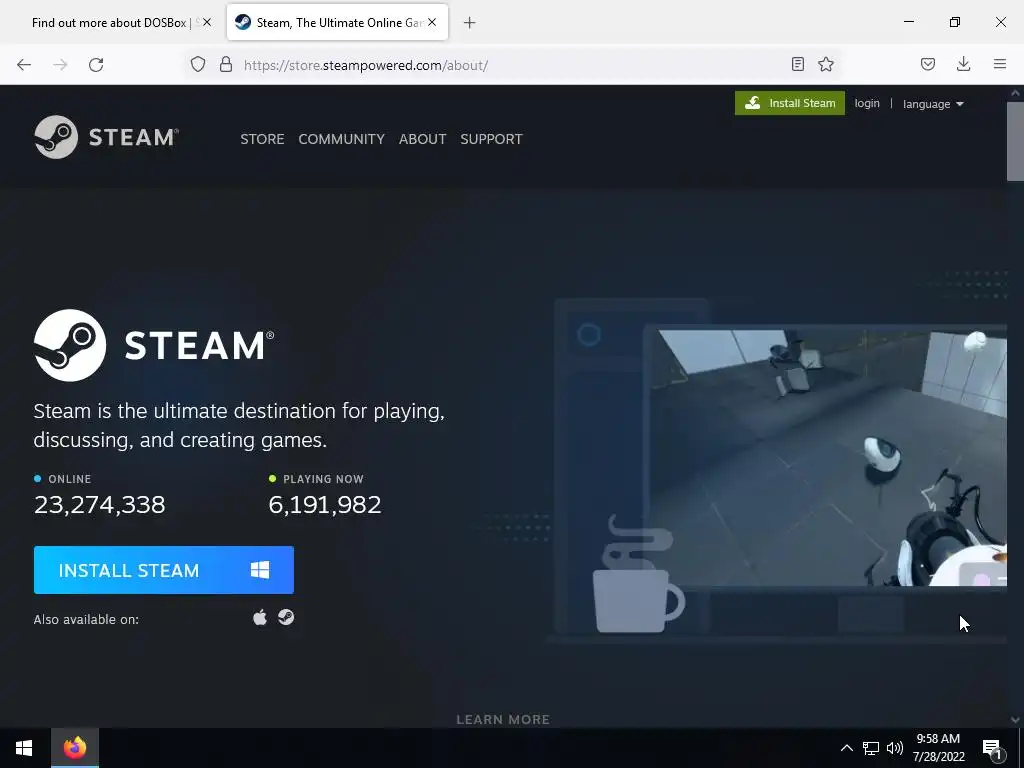
Task: Open the STORE menu
Action: [262, 139]
